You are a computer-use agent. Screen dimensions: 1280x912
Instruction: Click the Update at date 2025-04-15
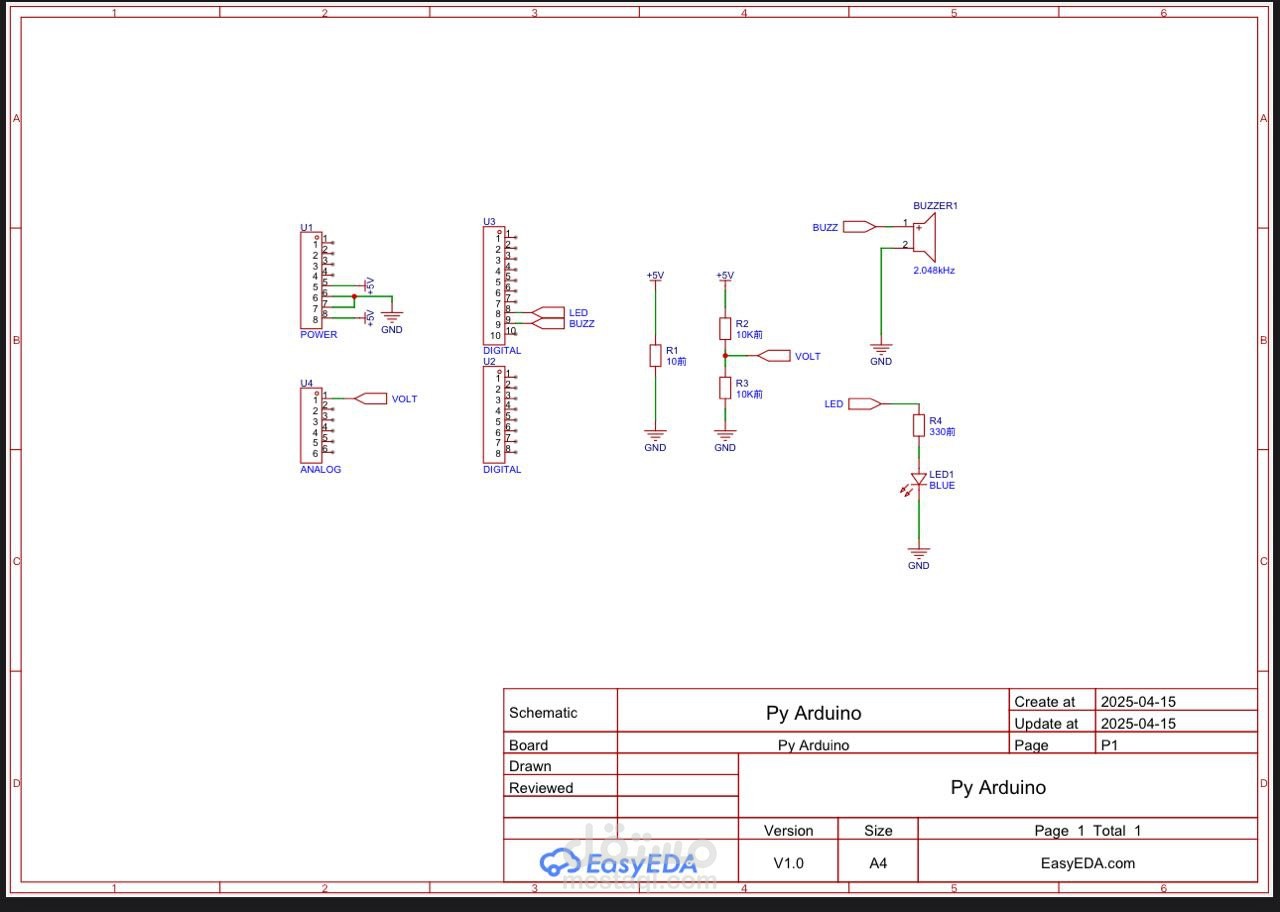point(1138,724)
